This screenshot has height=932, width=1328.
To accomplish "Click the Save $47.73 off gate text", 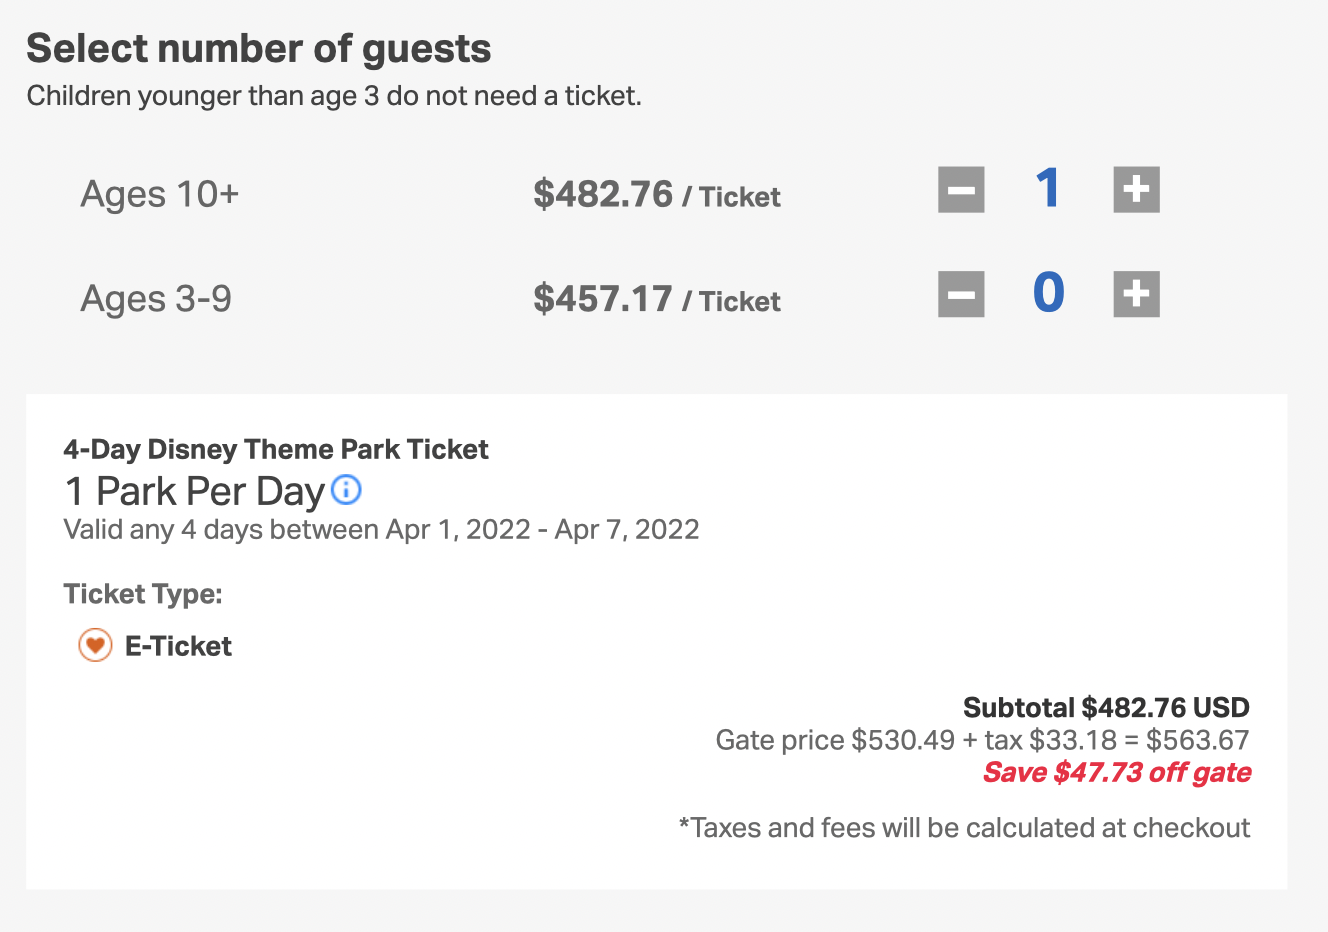I will (x=1116, y=772).
